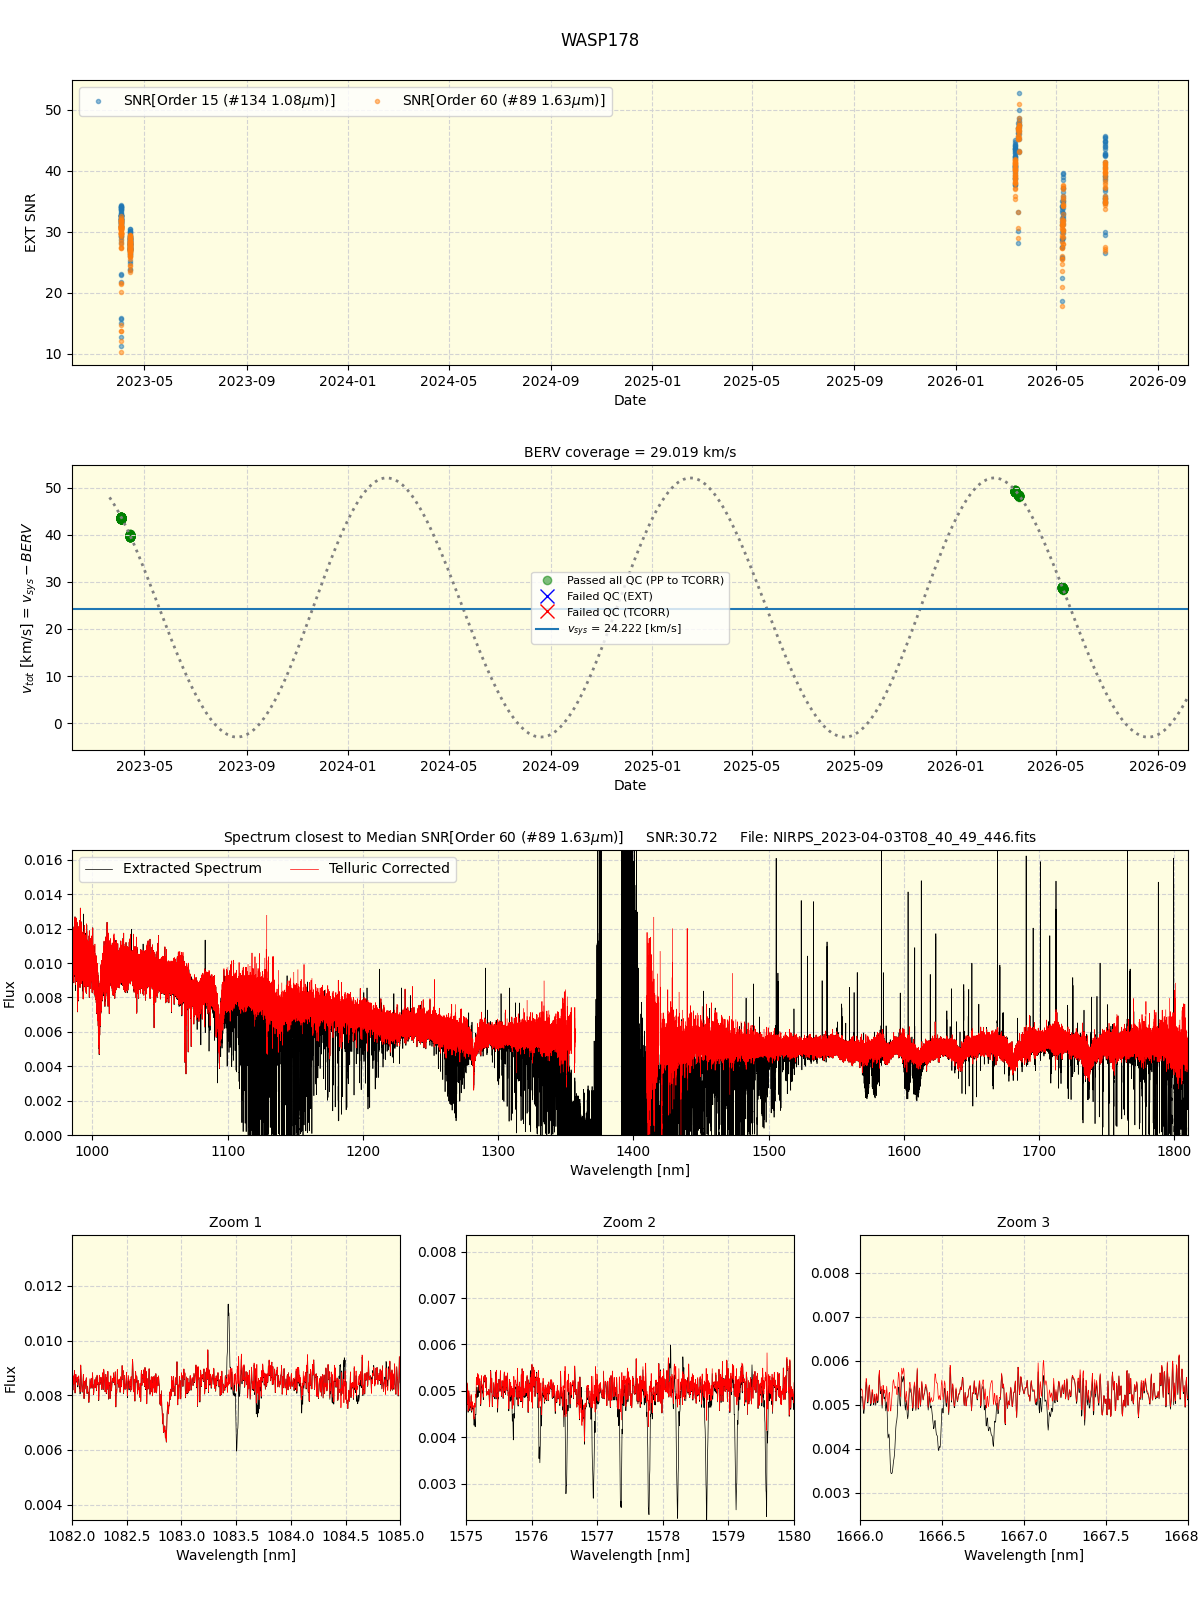Click the Flux label of the main spectrum
Image resolution: width=1200 pixels, height=1600 pixels.
(x=10, y=993)
